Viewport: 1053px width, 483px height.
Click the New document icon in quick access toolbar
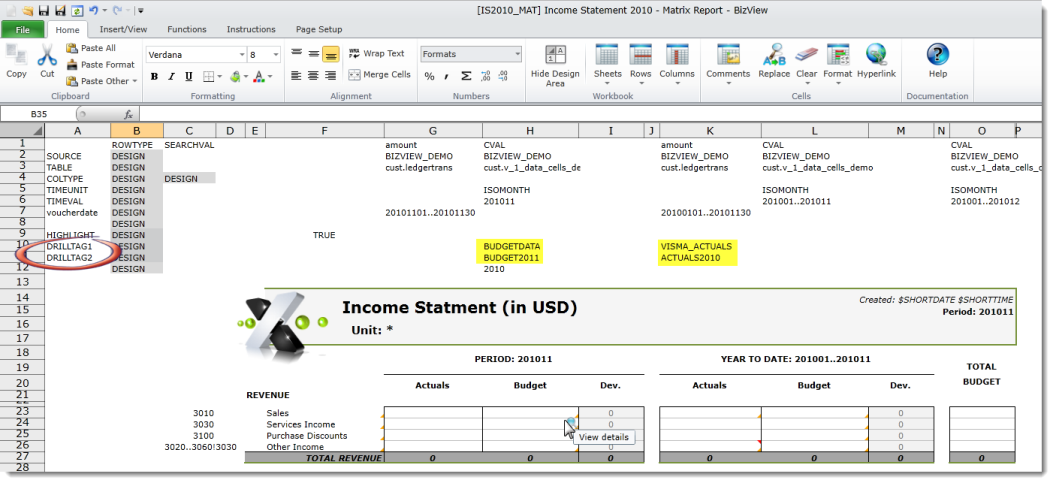pyautogui.click(x=12, y=11)
